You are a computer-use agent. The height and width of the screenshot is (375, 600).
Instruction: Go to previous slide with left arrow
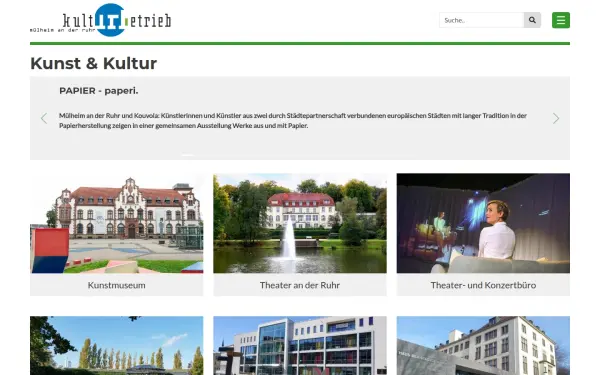tap(44, 118)
